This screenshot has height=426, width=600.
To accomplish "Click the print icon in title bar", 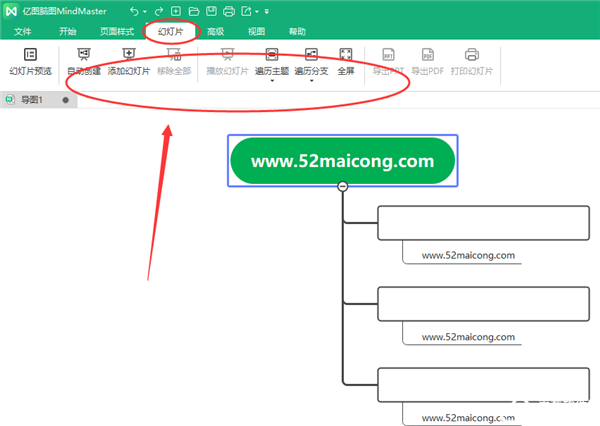I will pos(228,11).
